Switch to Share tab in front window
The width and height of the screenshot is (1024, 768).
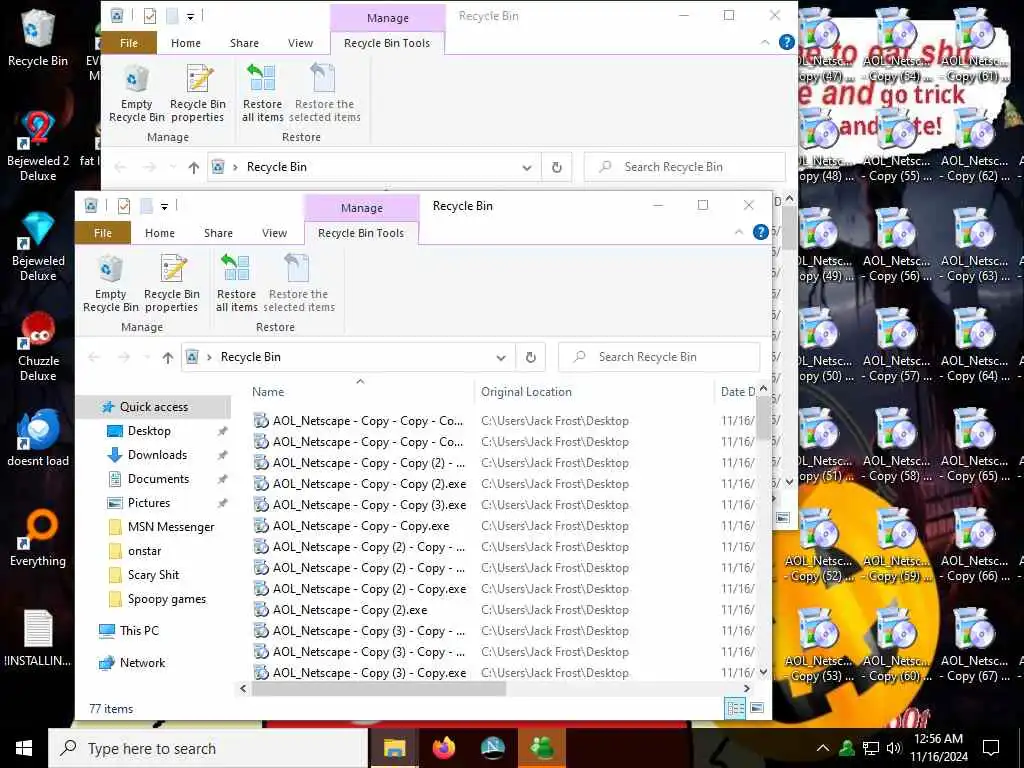(218, 233)
